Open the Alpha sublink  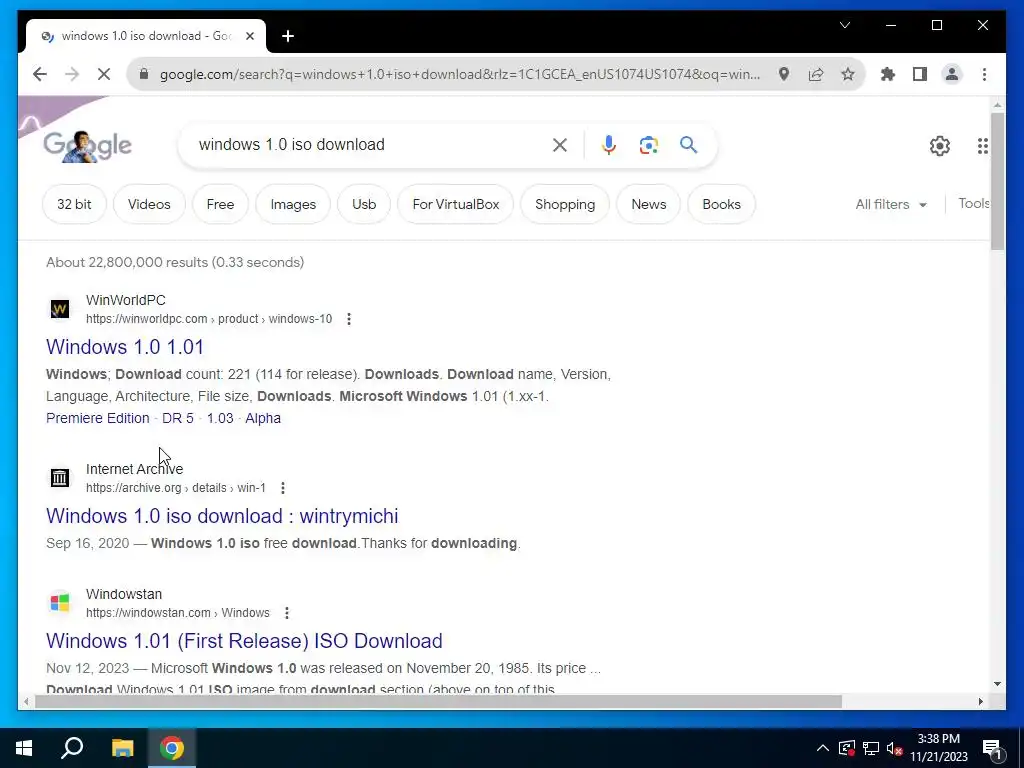263,418
